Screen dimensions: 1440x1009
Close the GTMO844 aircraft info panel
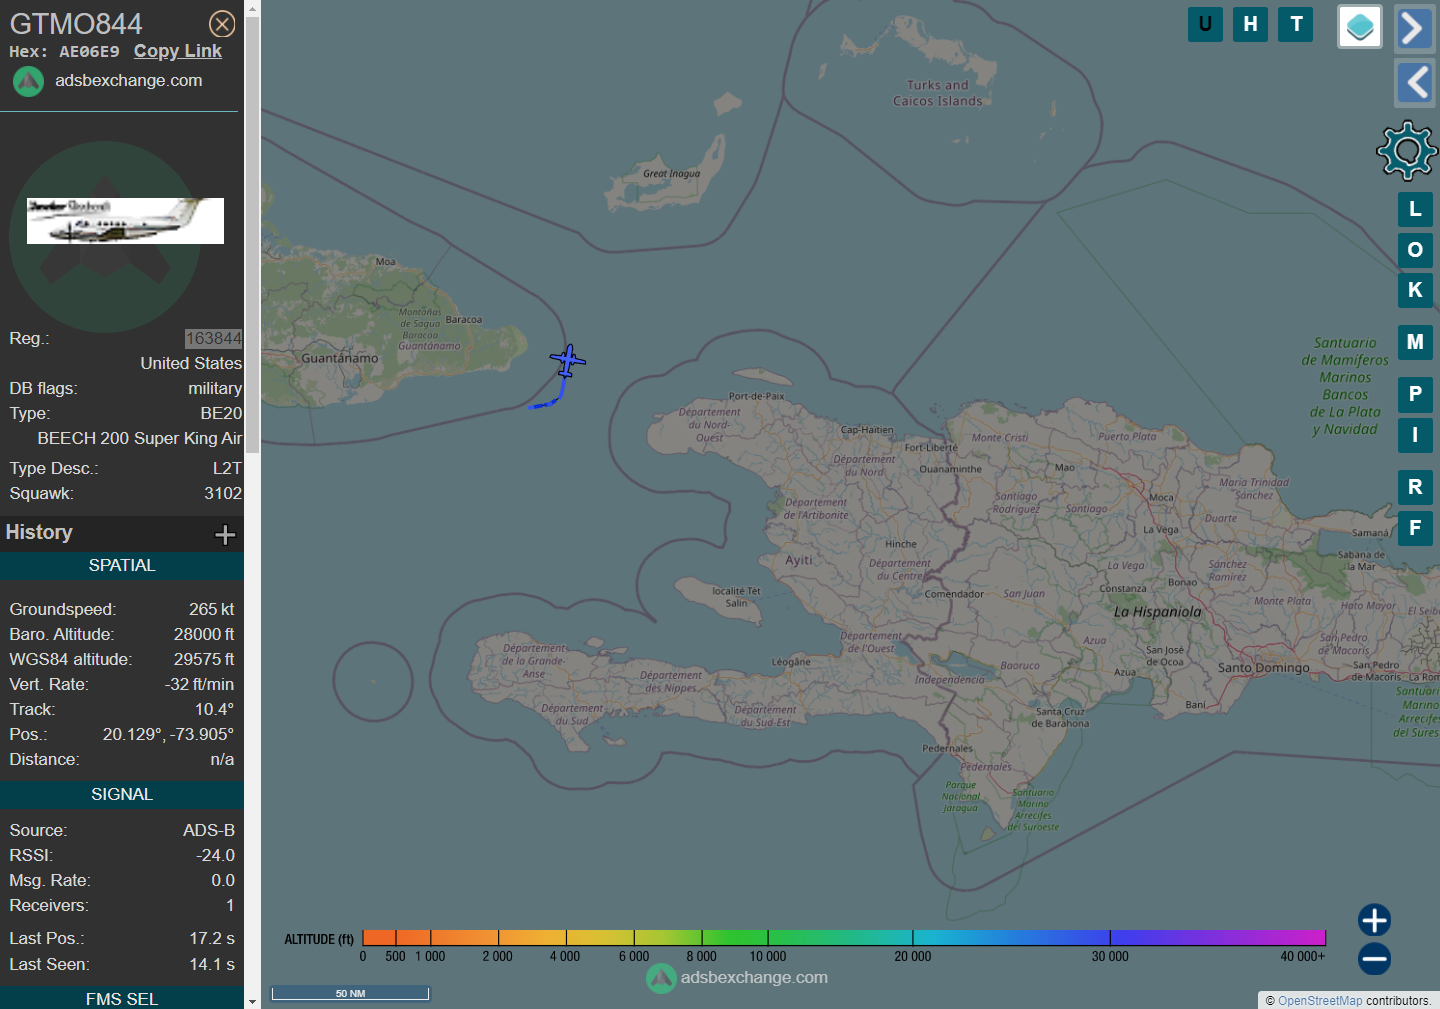coord(222,24)
